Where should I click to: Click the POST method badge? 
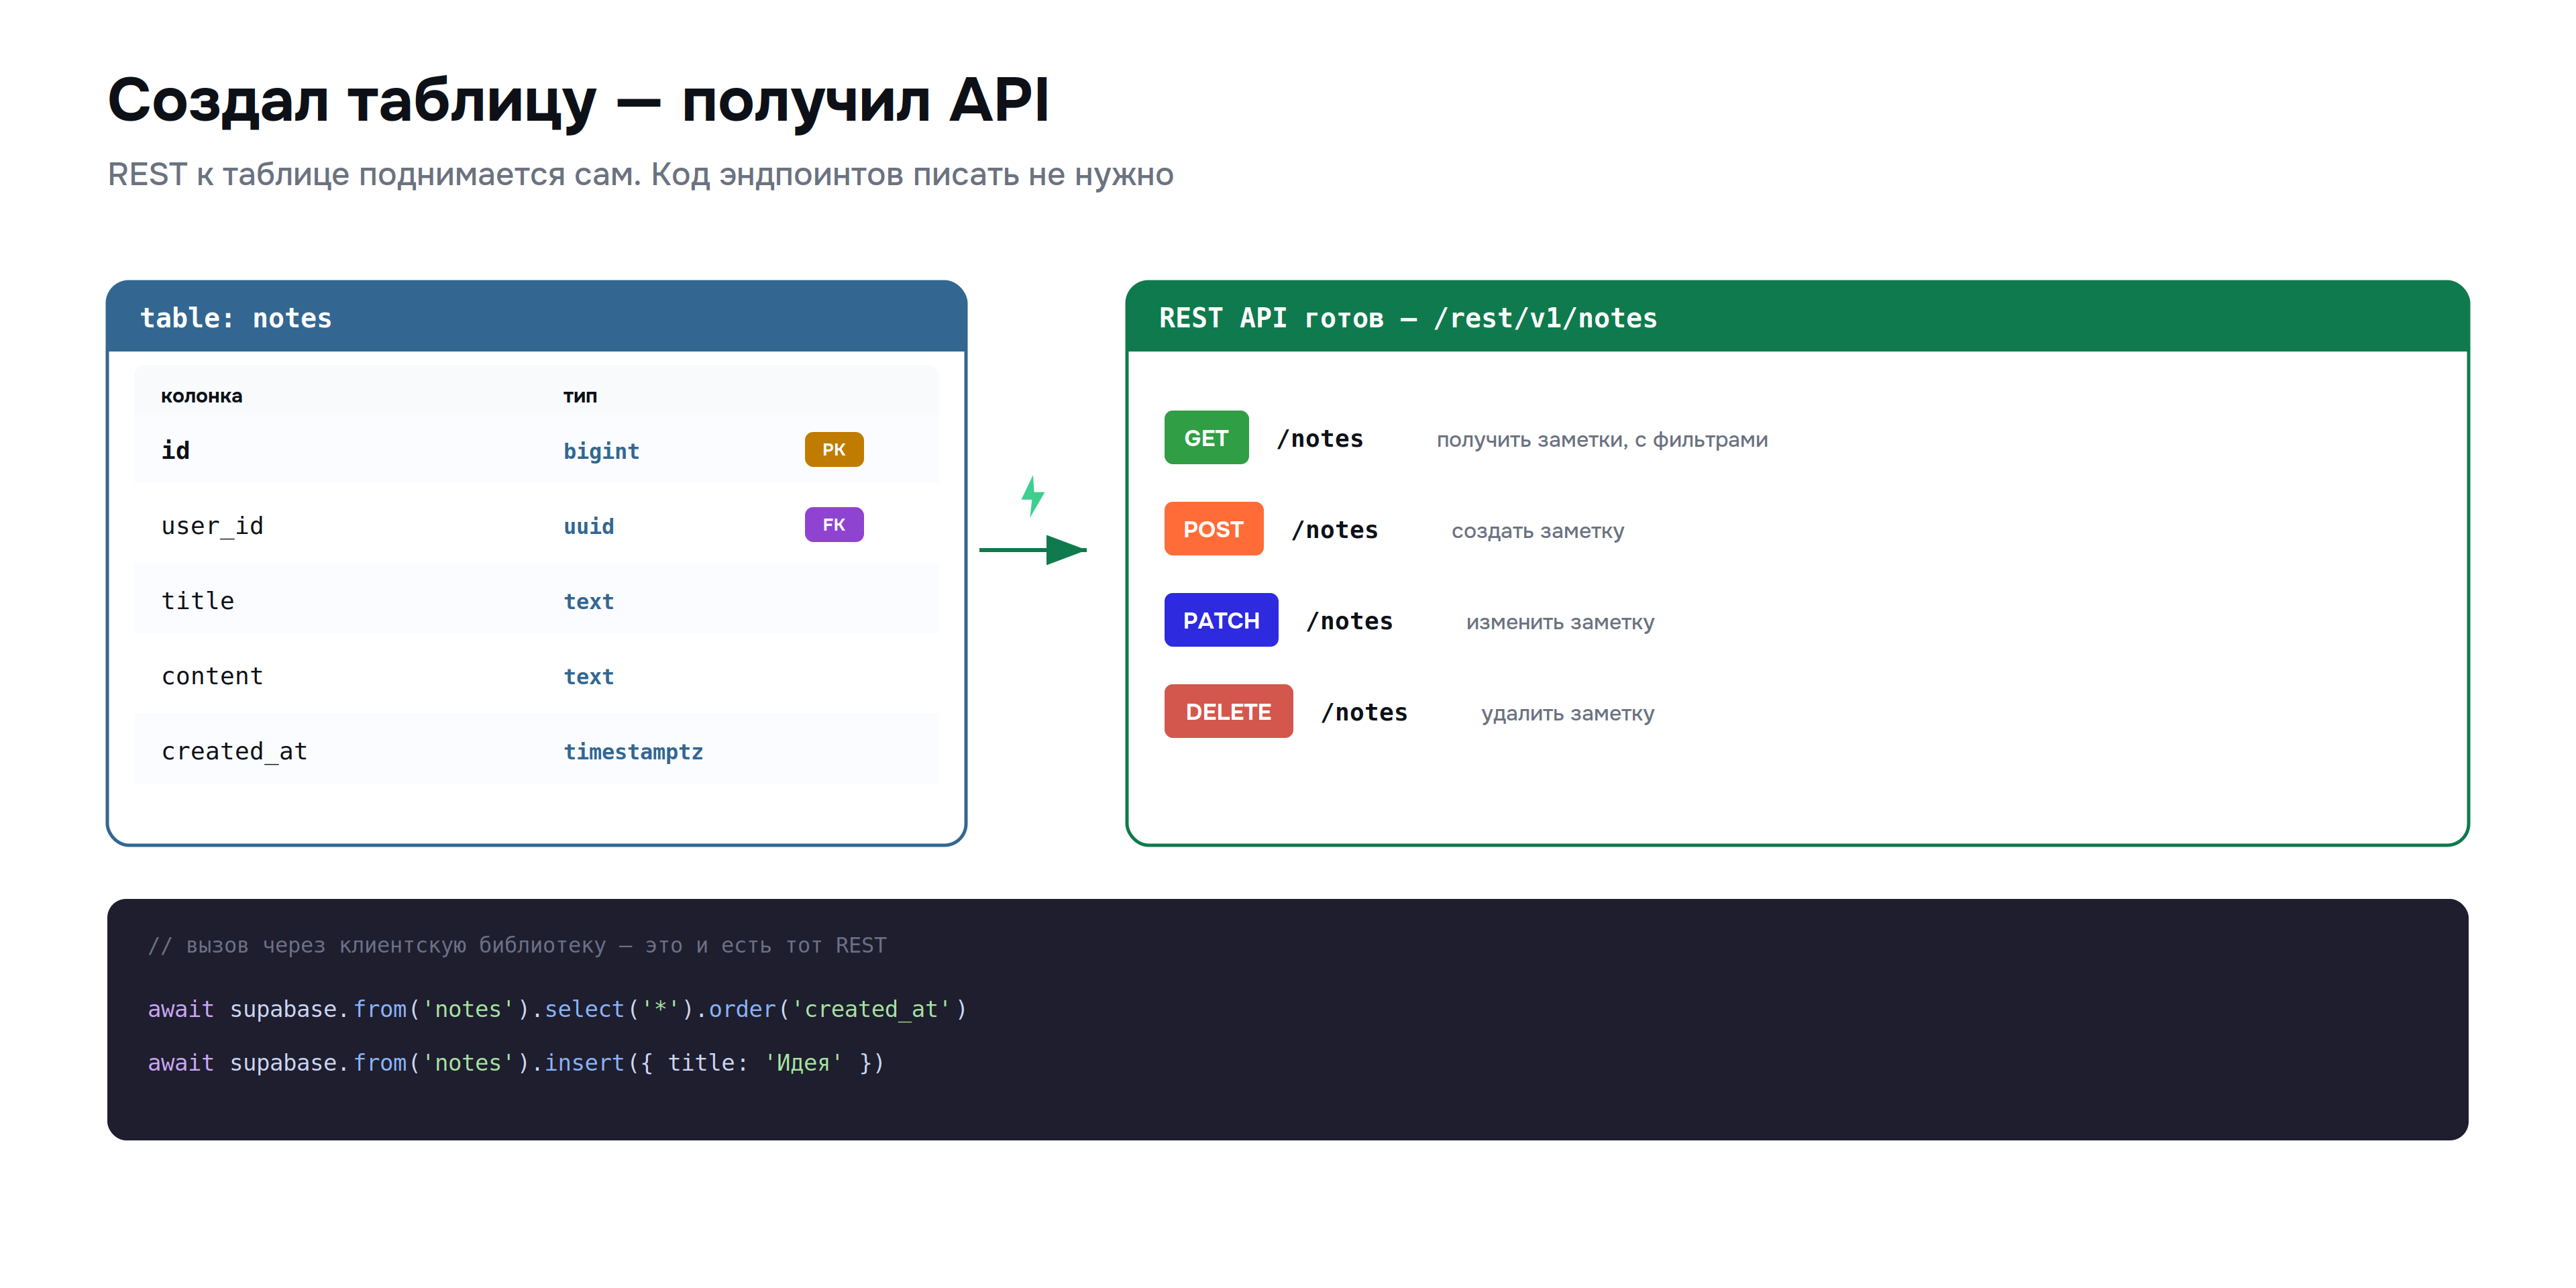pos(1213,529)
